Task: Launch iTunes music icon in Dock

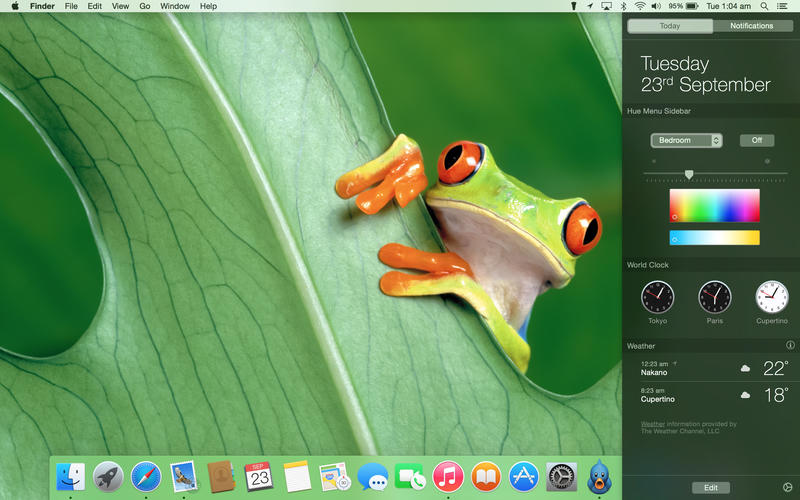Action: 448,476
